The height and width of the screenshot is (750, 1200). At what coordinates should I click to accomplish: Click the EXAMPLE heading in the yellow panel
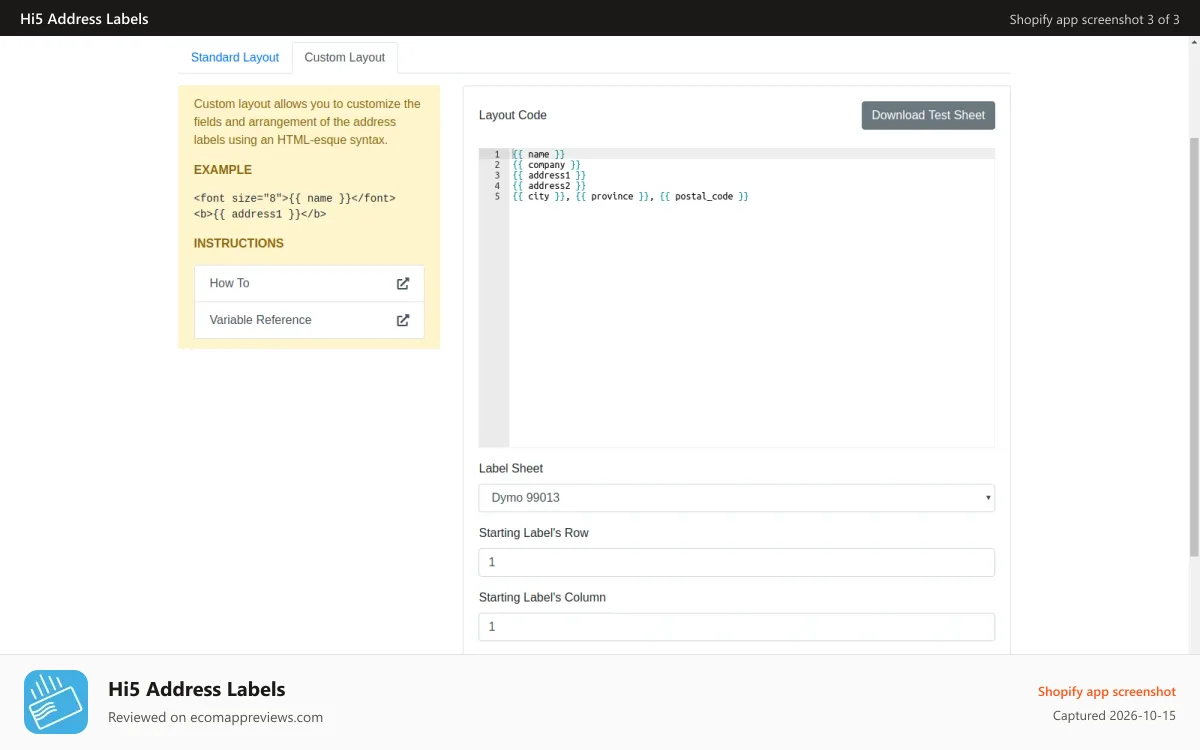click(x=223, y=170)
